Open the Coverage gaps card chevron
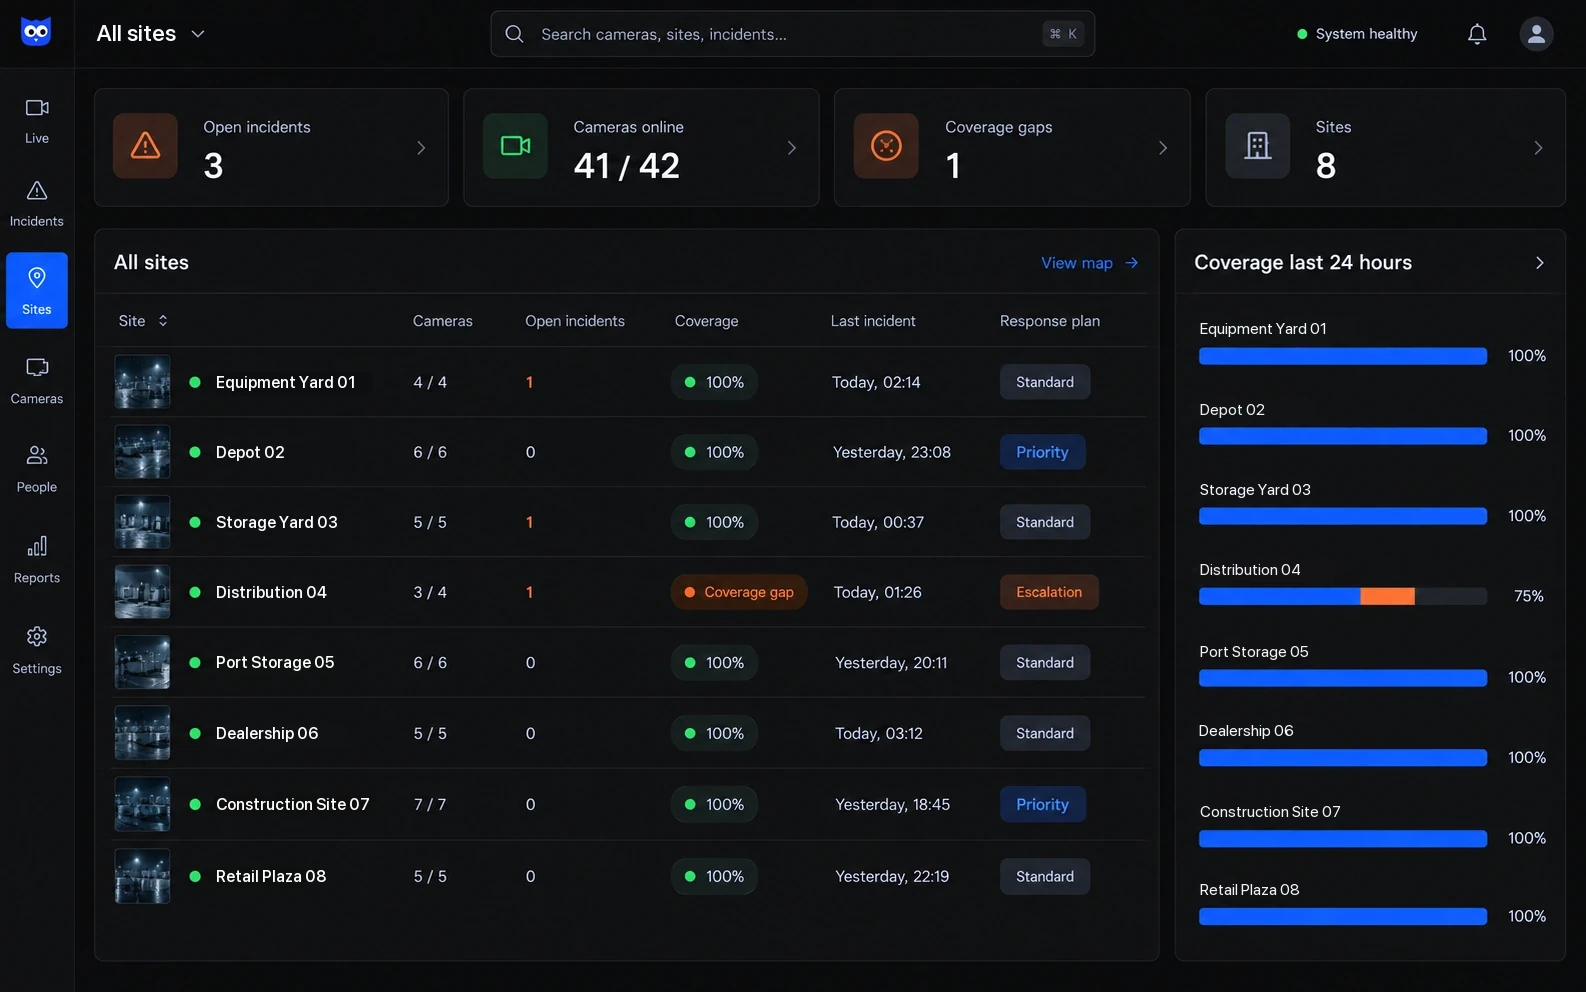Screen dimensions: 1586x992 coord(1163,148)
